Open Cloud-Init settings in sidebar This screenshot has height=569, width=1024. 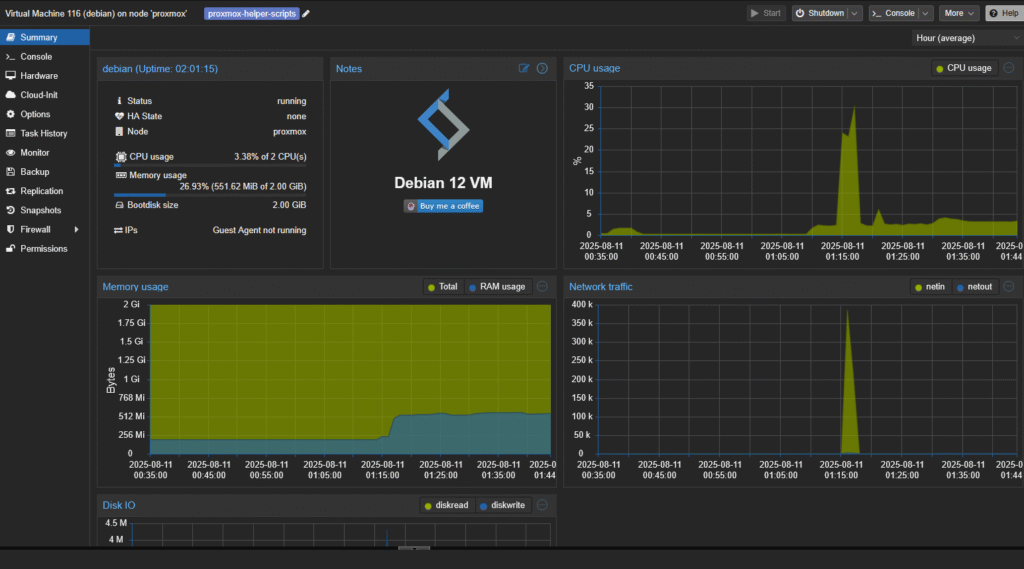(x=39, y=95)
